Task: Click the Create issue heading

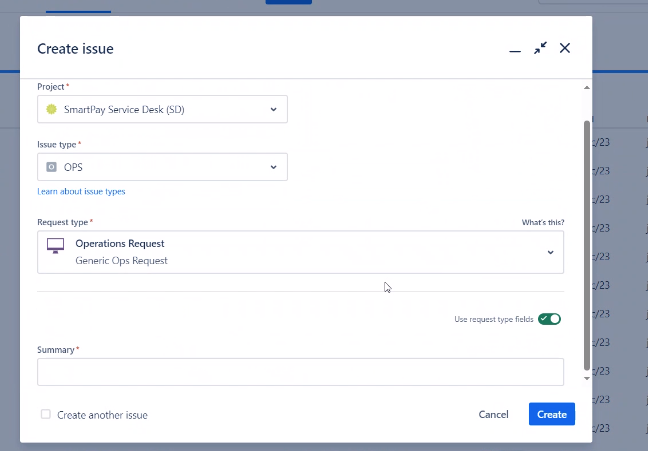Action: (x=75, y=49)
